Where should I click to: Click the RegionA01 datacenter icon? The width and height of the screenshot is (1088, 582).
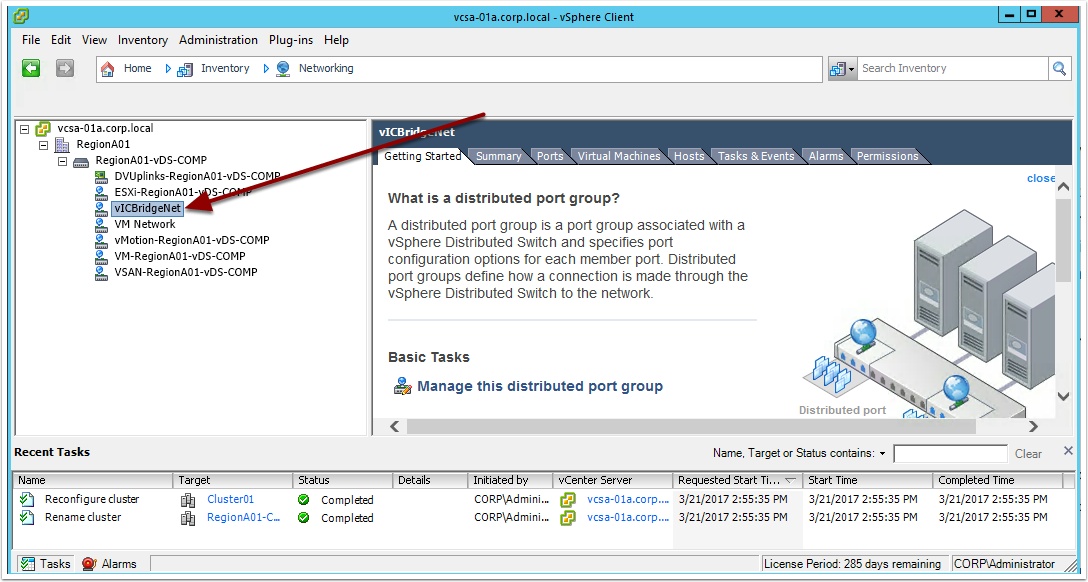coord(62,144)
